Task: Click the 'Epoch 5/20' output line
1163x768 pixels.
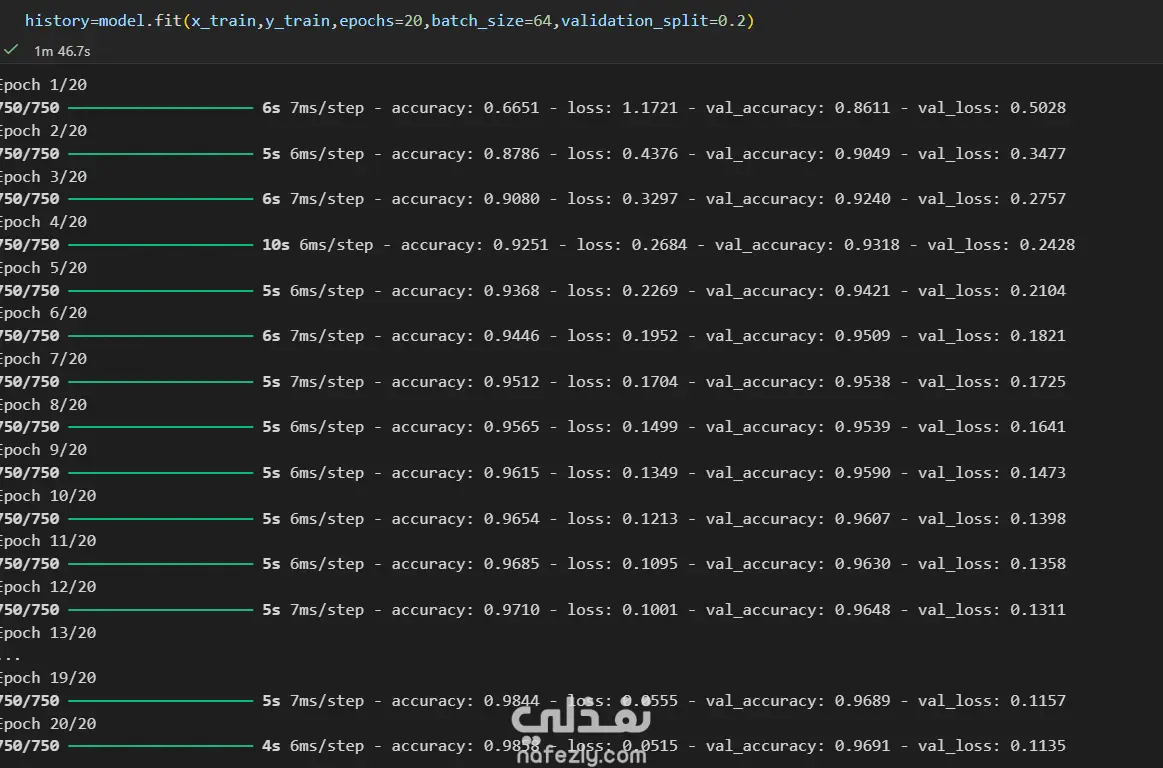Action: coord(44,268)
